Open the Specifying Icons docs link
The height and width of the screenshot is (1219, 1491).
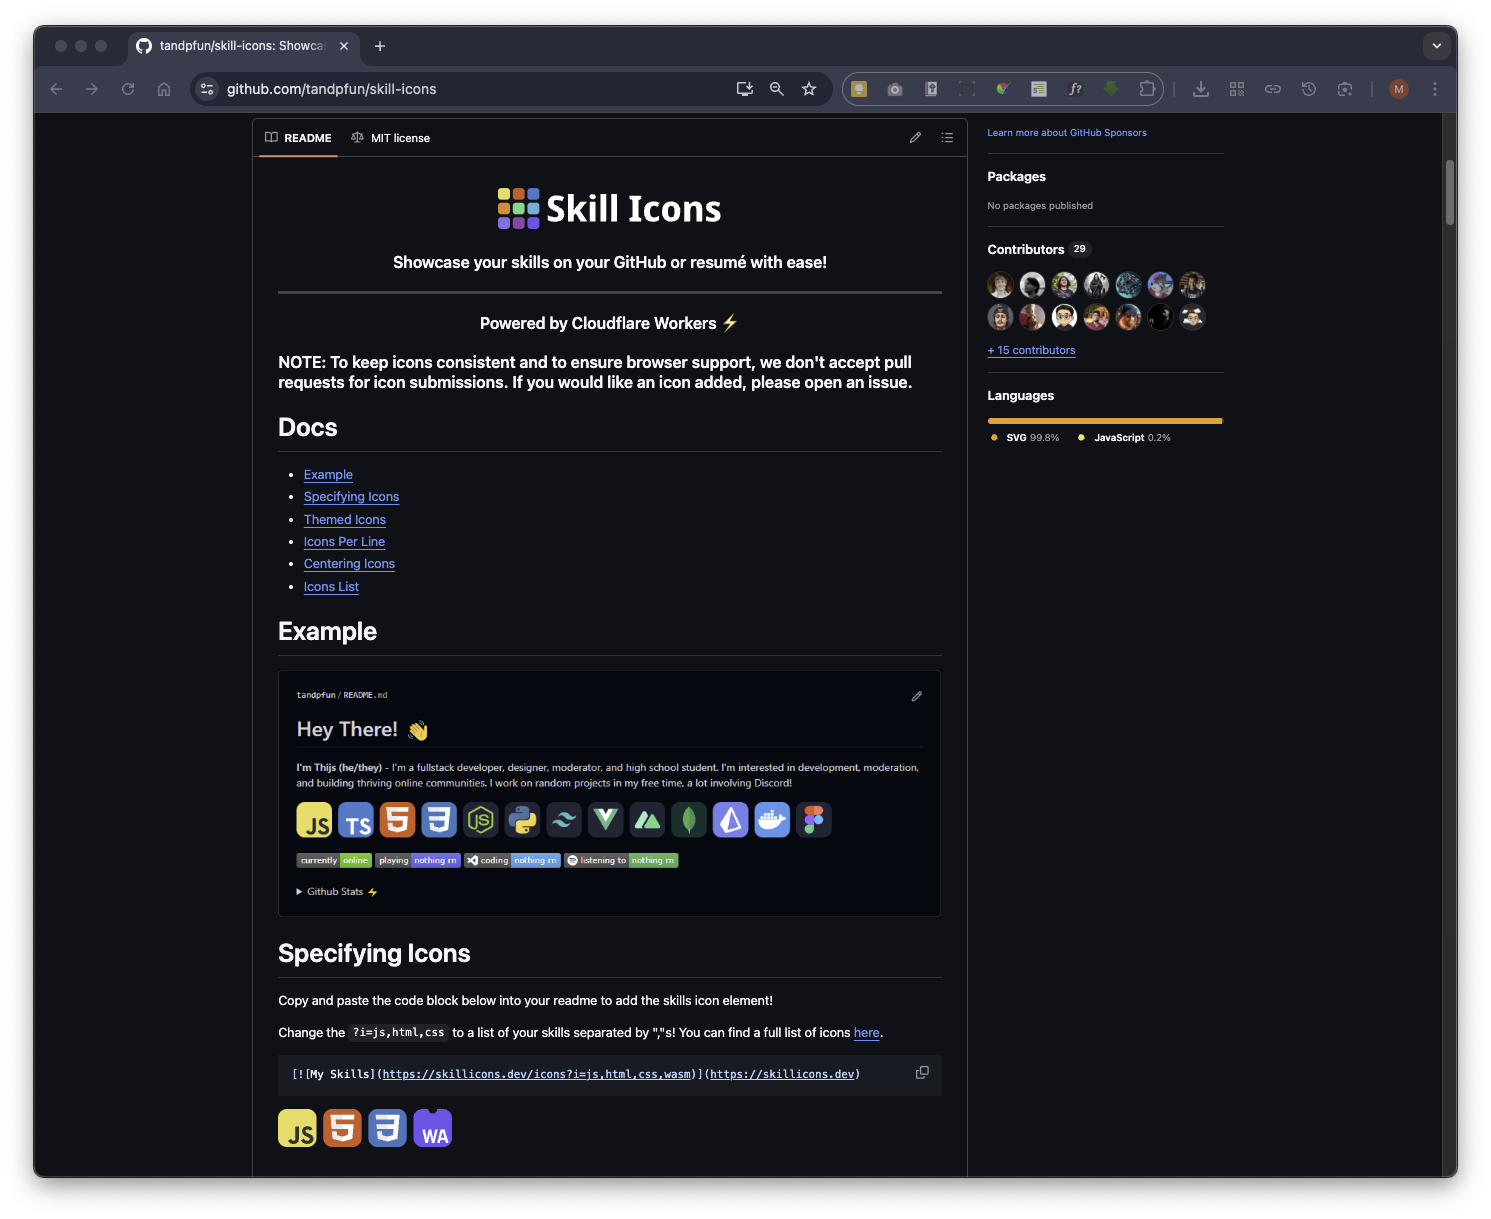tap(351, 497)
